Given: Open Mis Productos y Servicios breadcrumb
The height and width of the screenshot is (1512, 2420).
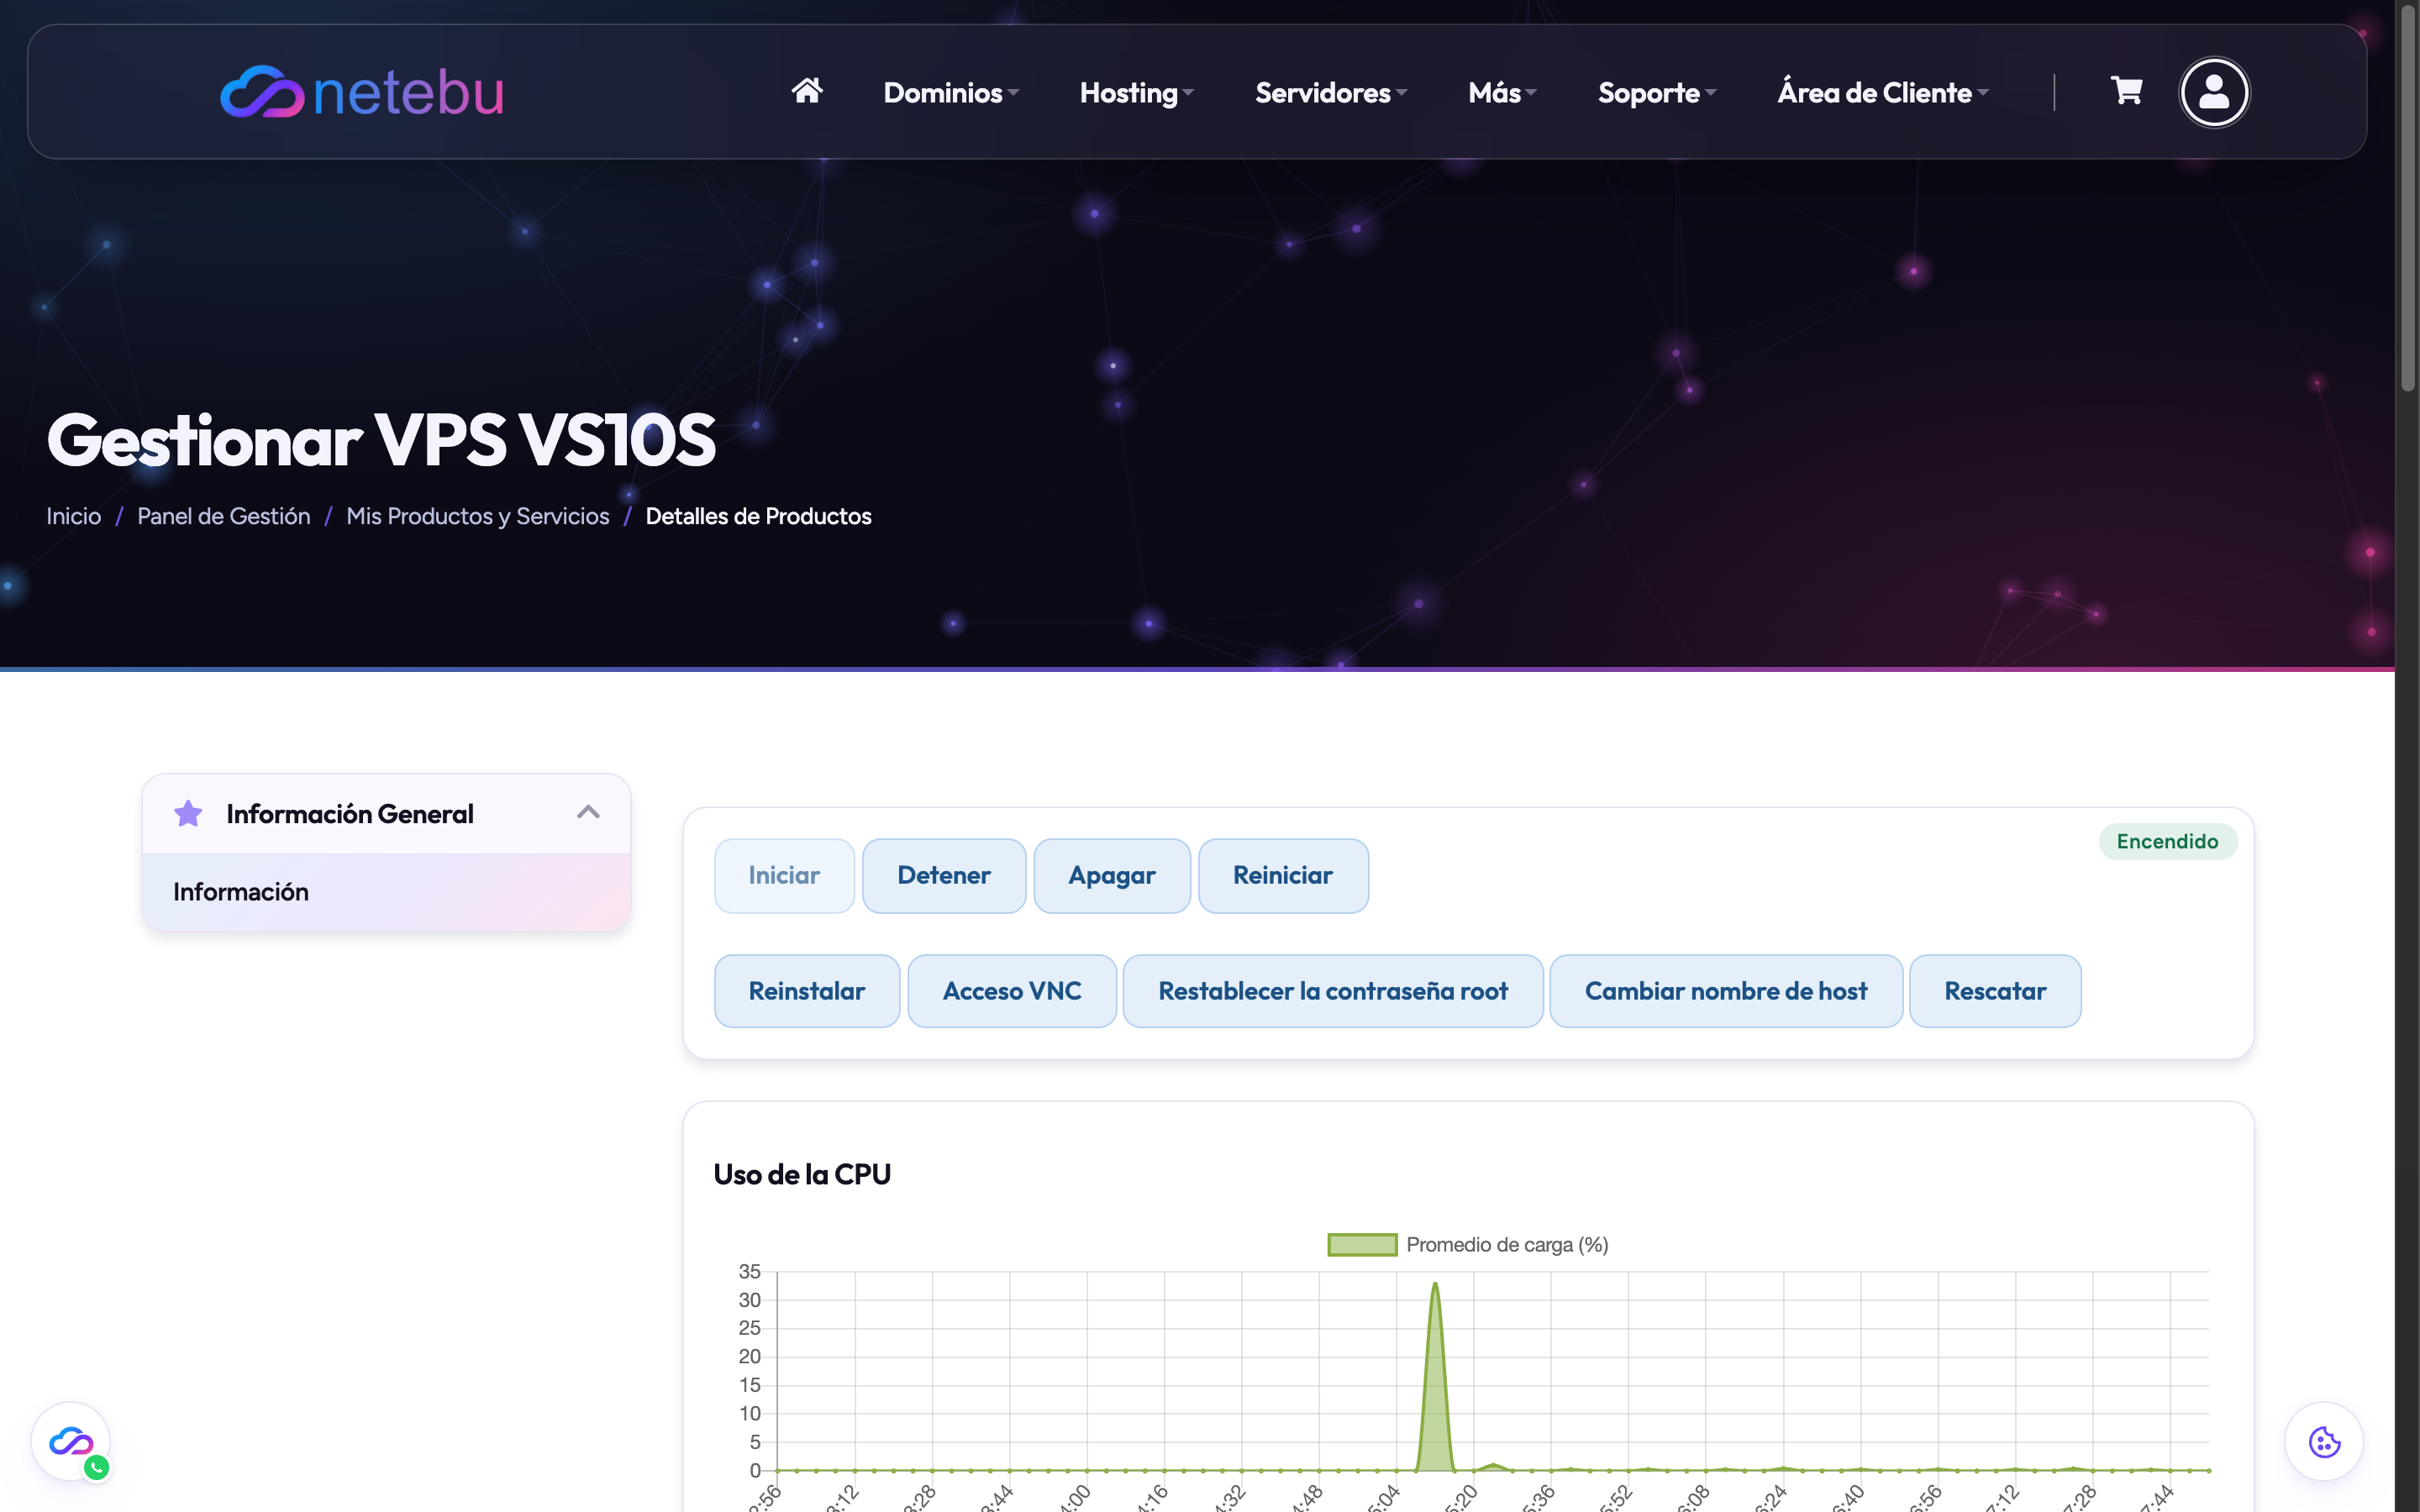Looking at the screenshot, I should tap(478, 516).
